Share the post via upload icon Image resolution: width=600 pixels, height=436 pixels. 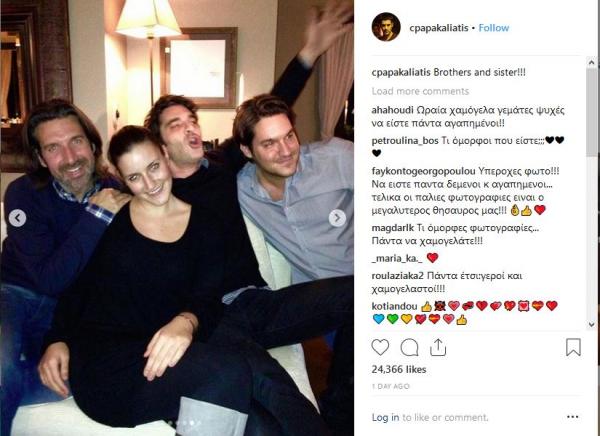438,347
